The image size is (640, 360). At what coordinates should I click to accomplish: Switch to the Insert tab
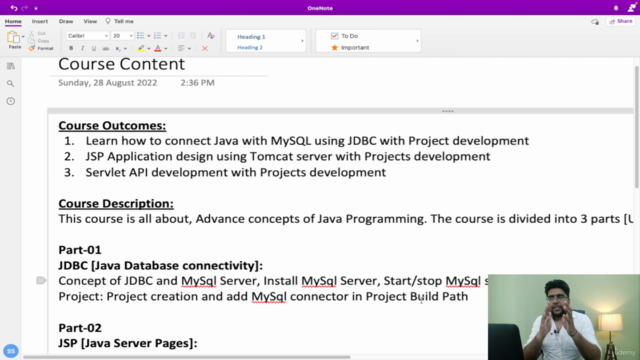tap(40, 21)
